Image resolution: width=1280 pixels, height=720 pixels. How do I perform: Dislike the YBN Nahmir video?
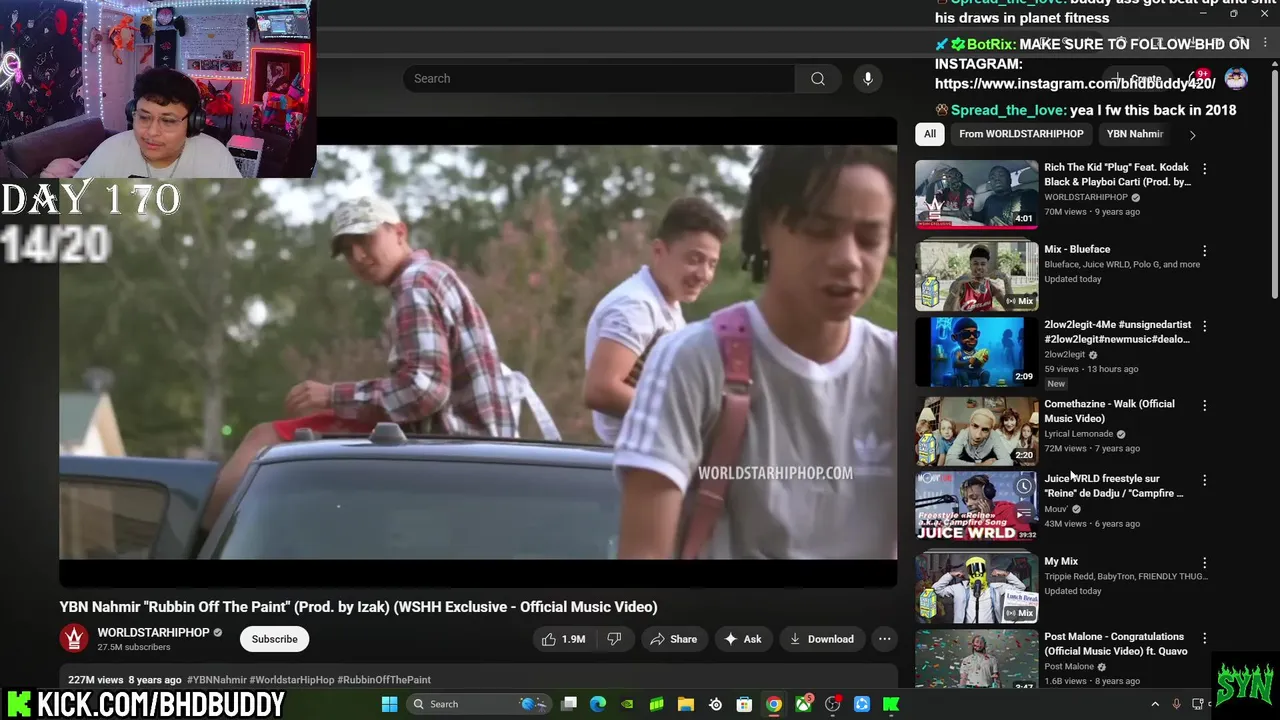614,639
